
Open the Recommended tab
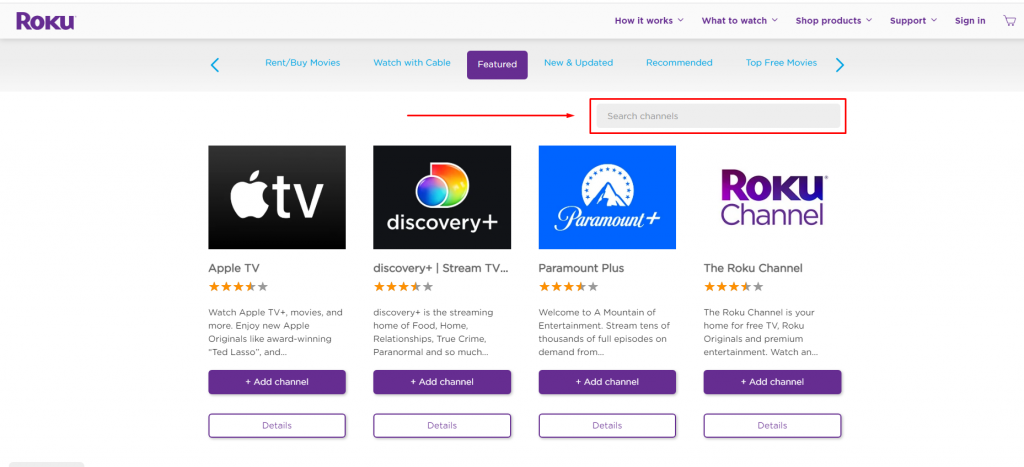click(x=679, y=63)
